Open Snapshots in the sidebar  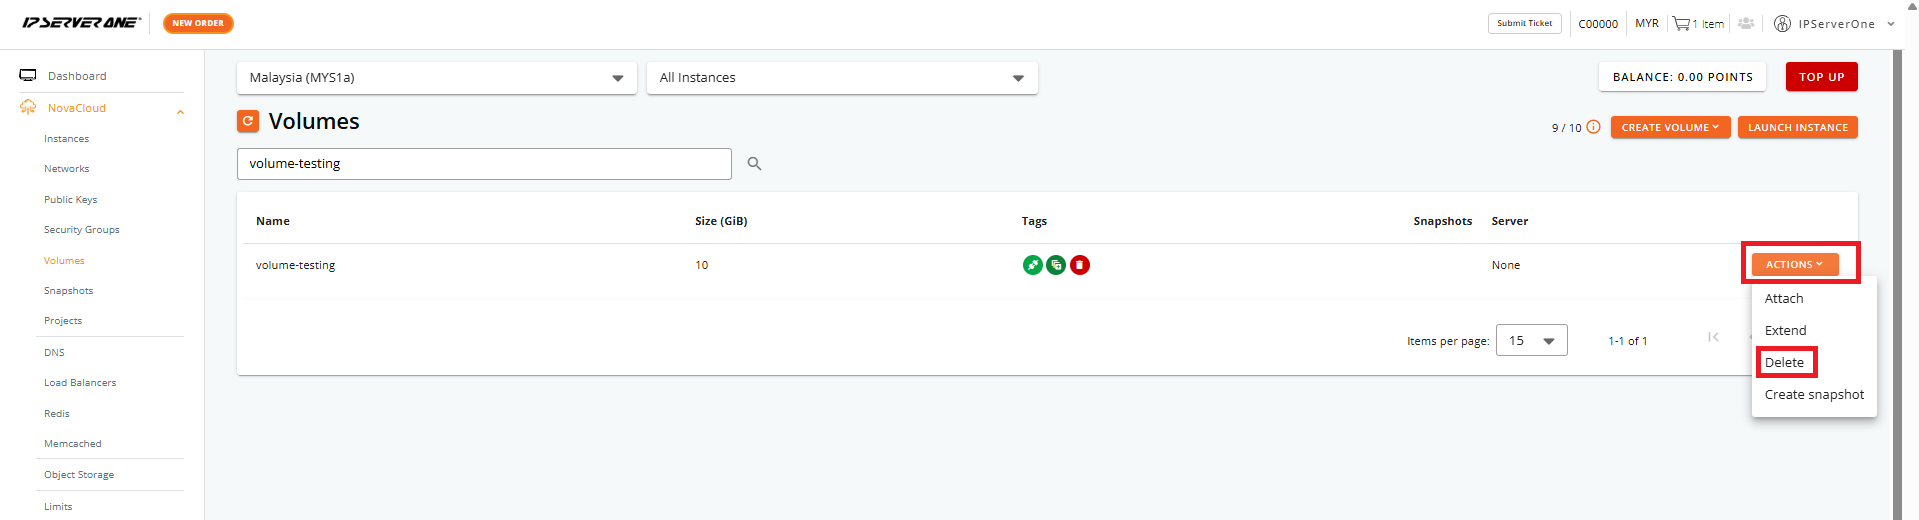(x=68, y=291)
